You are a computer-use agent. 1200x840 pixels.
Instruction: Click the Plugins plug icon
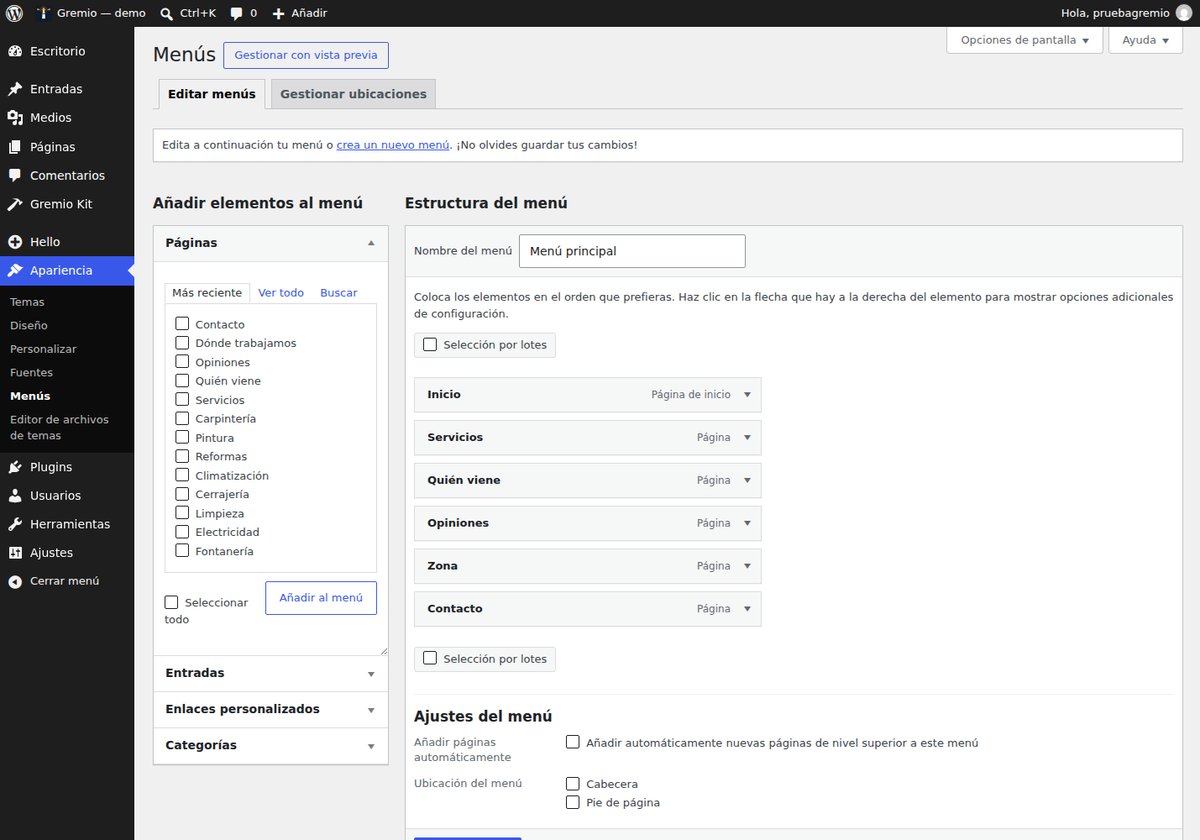15,467
